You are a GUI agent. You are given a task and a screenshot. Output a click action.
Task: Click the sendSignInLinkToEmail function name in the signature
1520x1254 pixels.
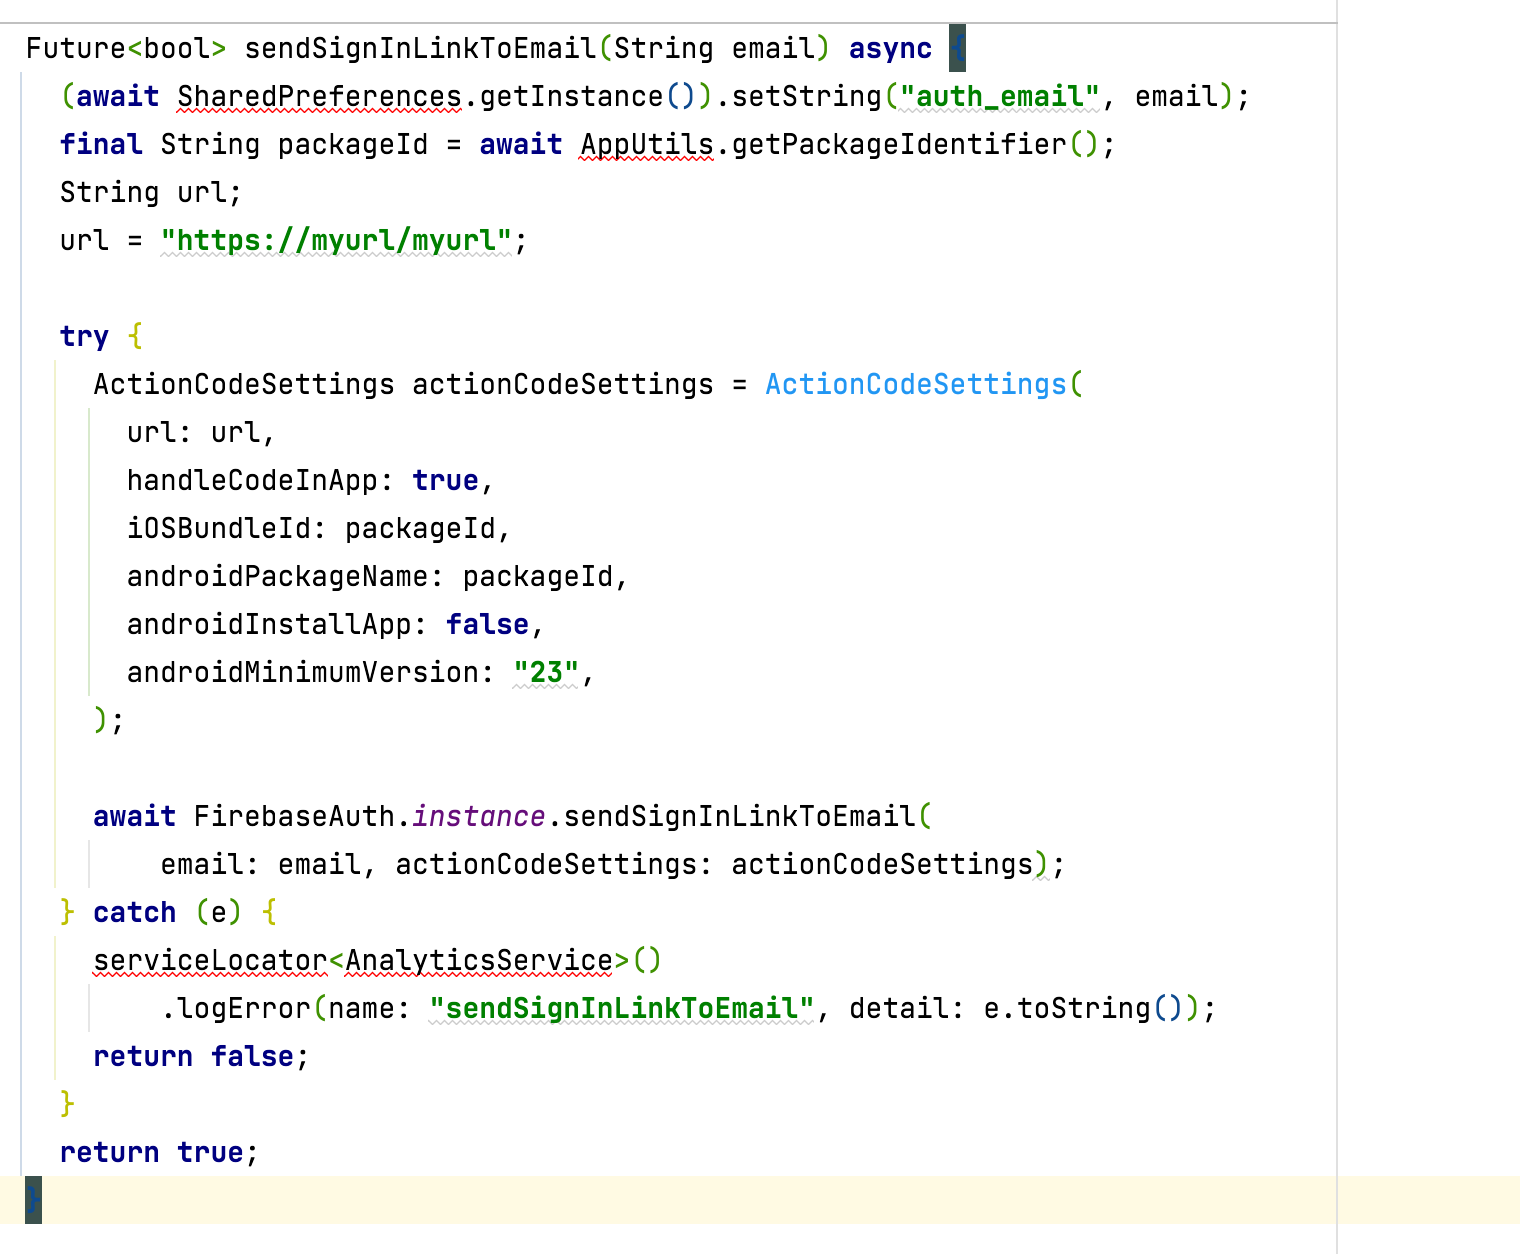(420, 48)
